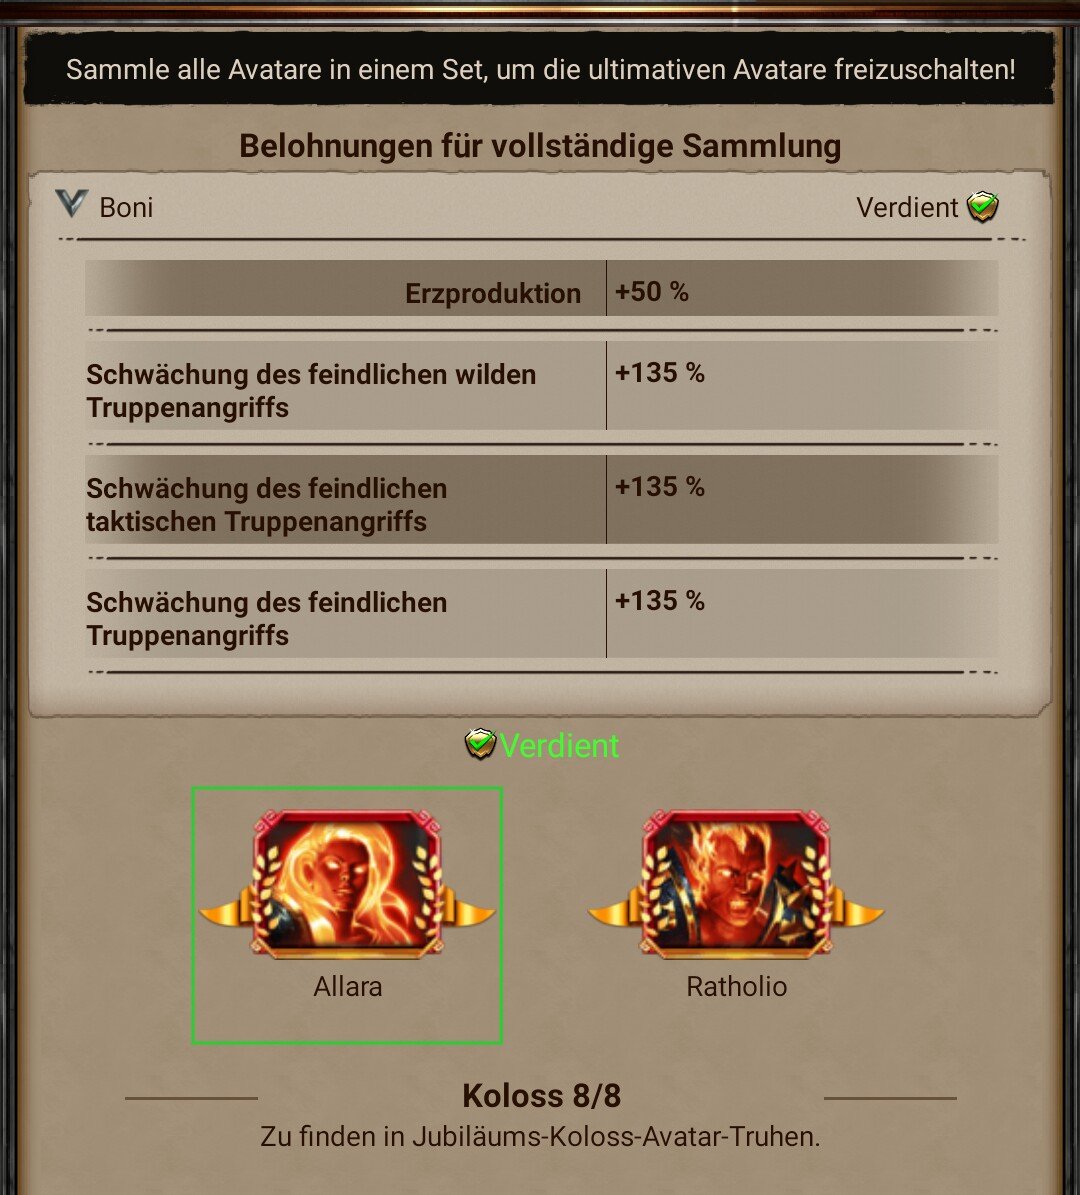Select Schwächung des feindlichen wilden Truppenangriffs row
This screenshot has height=1195, width=1080.
(541, 386)
